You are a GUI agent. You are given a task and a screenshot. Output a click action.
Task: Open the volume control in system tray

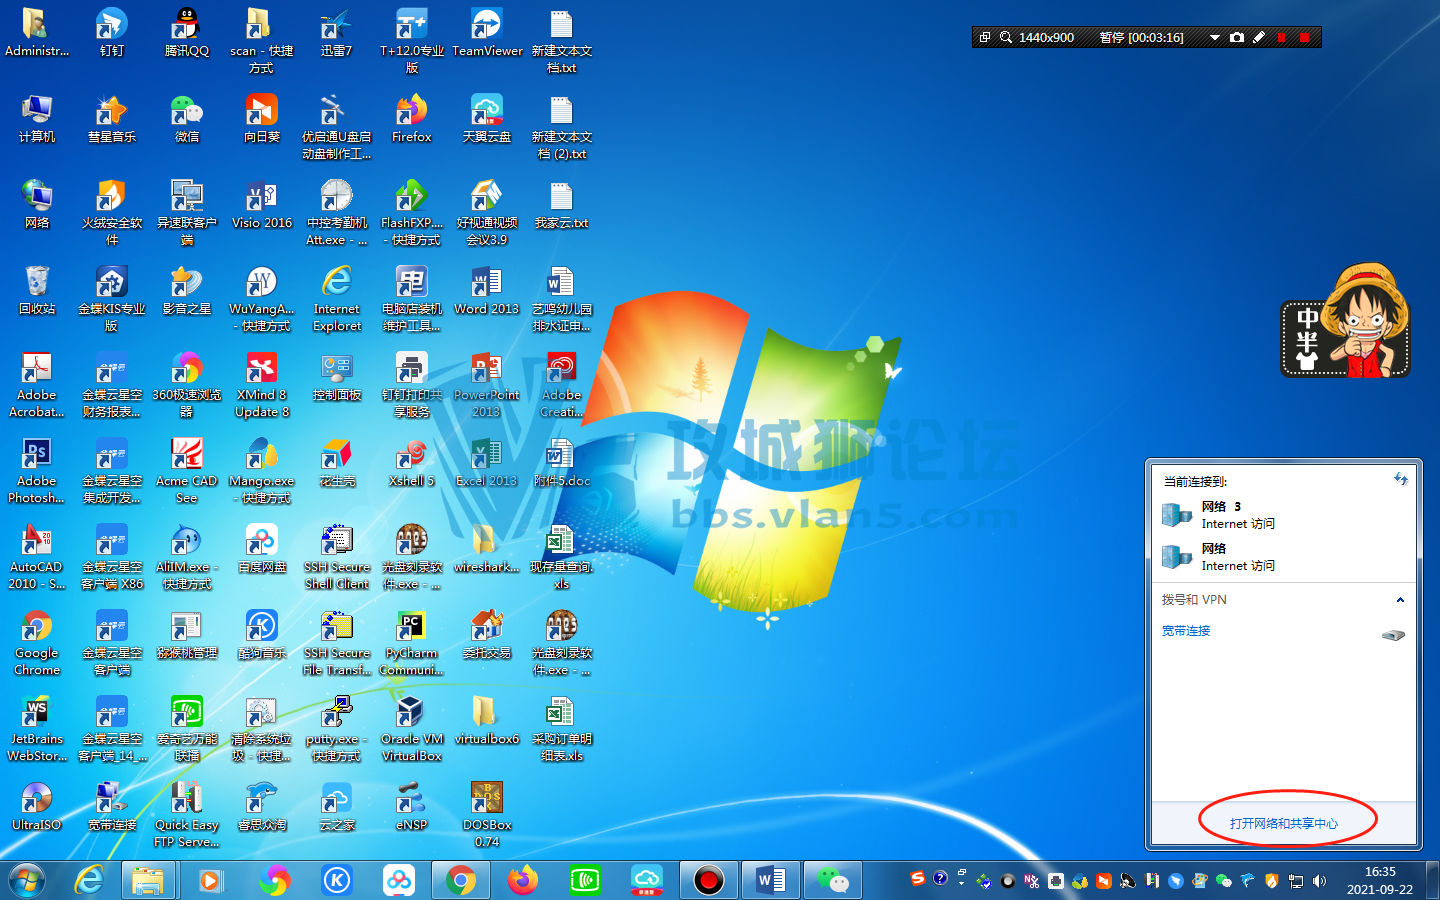(1319, 881)
